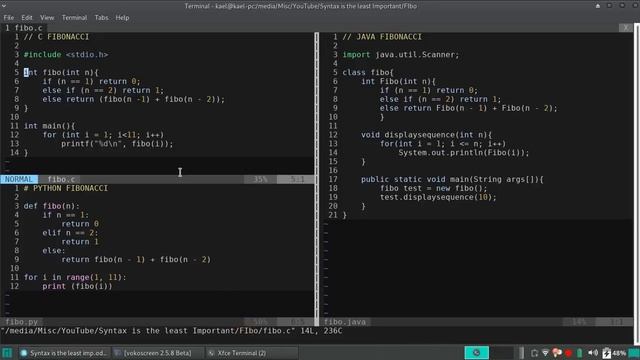The image size is (640, 360).
Task: Switch to 'Syntax is the least imp.od..' taskbar window
Action: pos(64,353)
